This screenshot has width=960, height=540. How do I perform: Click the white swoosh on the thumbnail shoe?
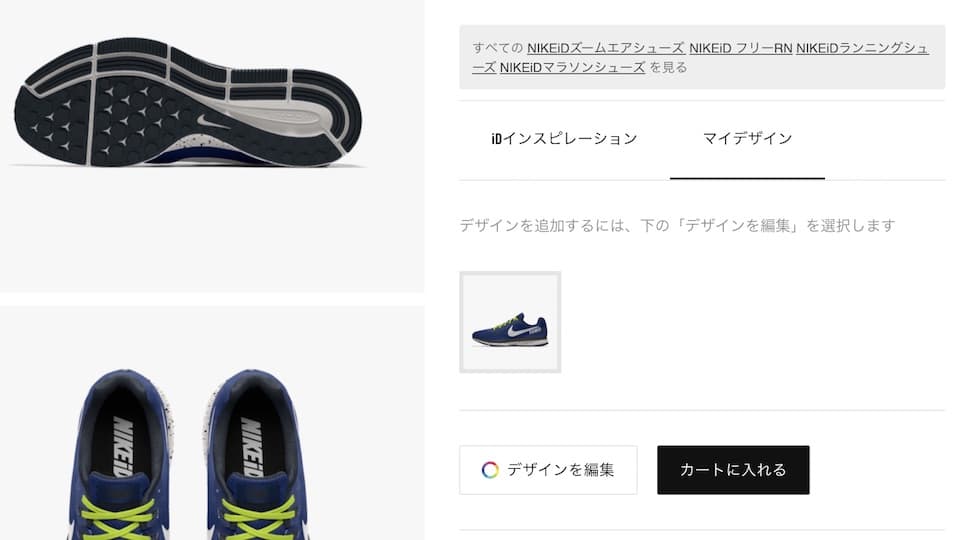521,331
